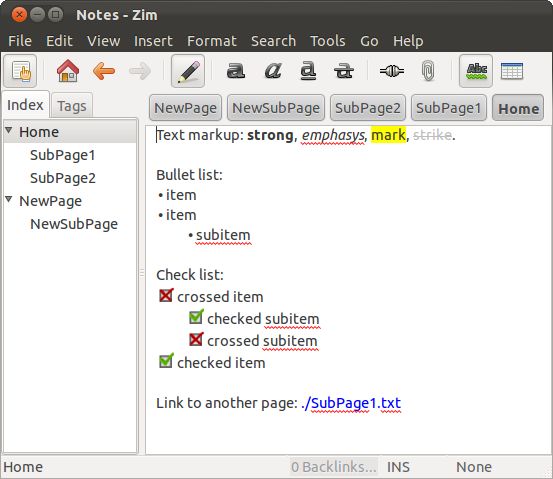Switch to the Tags tab
This screenshot has width=553, height=479.
pos(72,106)
